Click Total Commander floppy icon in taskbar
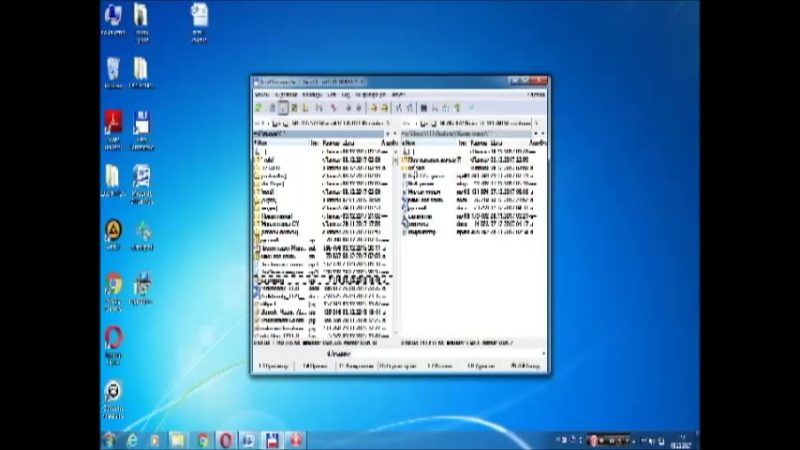 tap(272, 440)
